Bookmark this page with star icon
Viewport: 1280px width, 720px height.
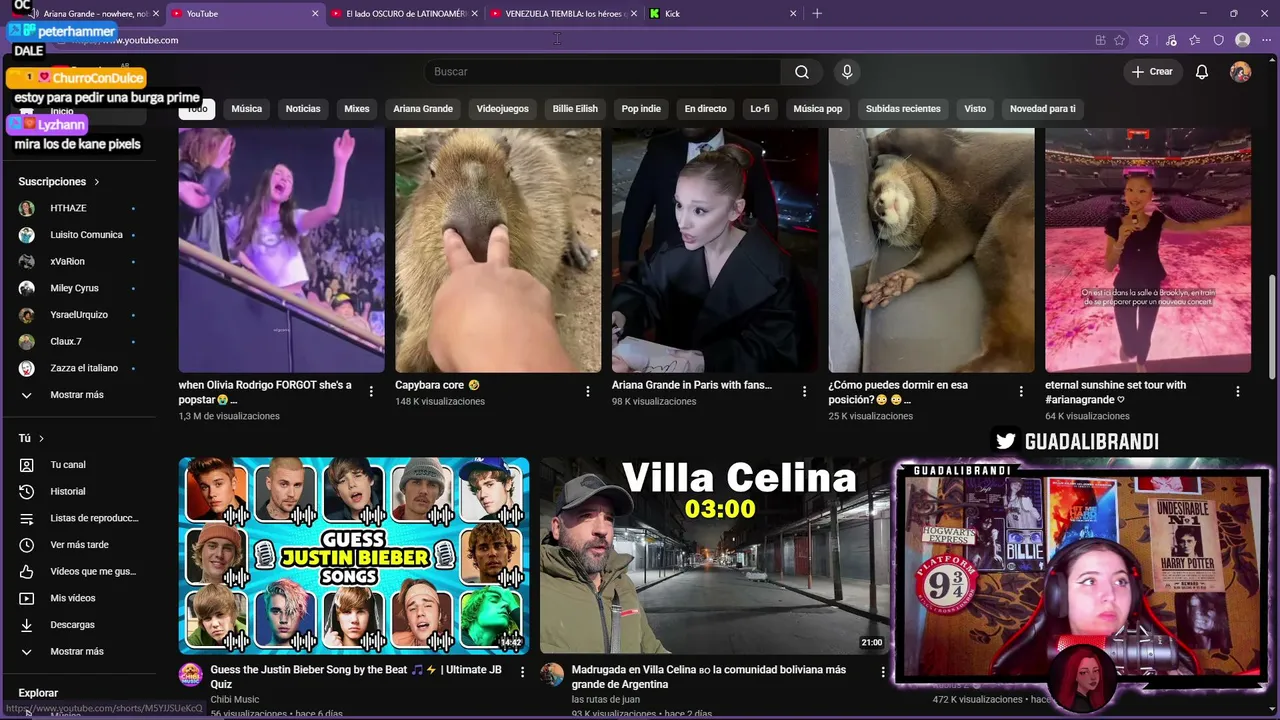pos(1119,40)
